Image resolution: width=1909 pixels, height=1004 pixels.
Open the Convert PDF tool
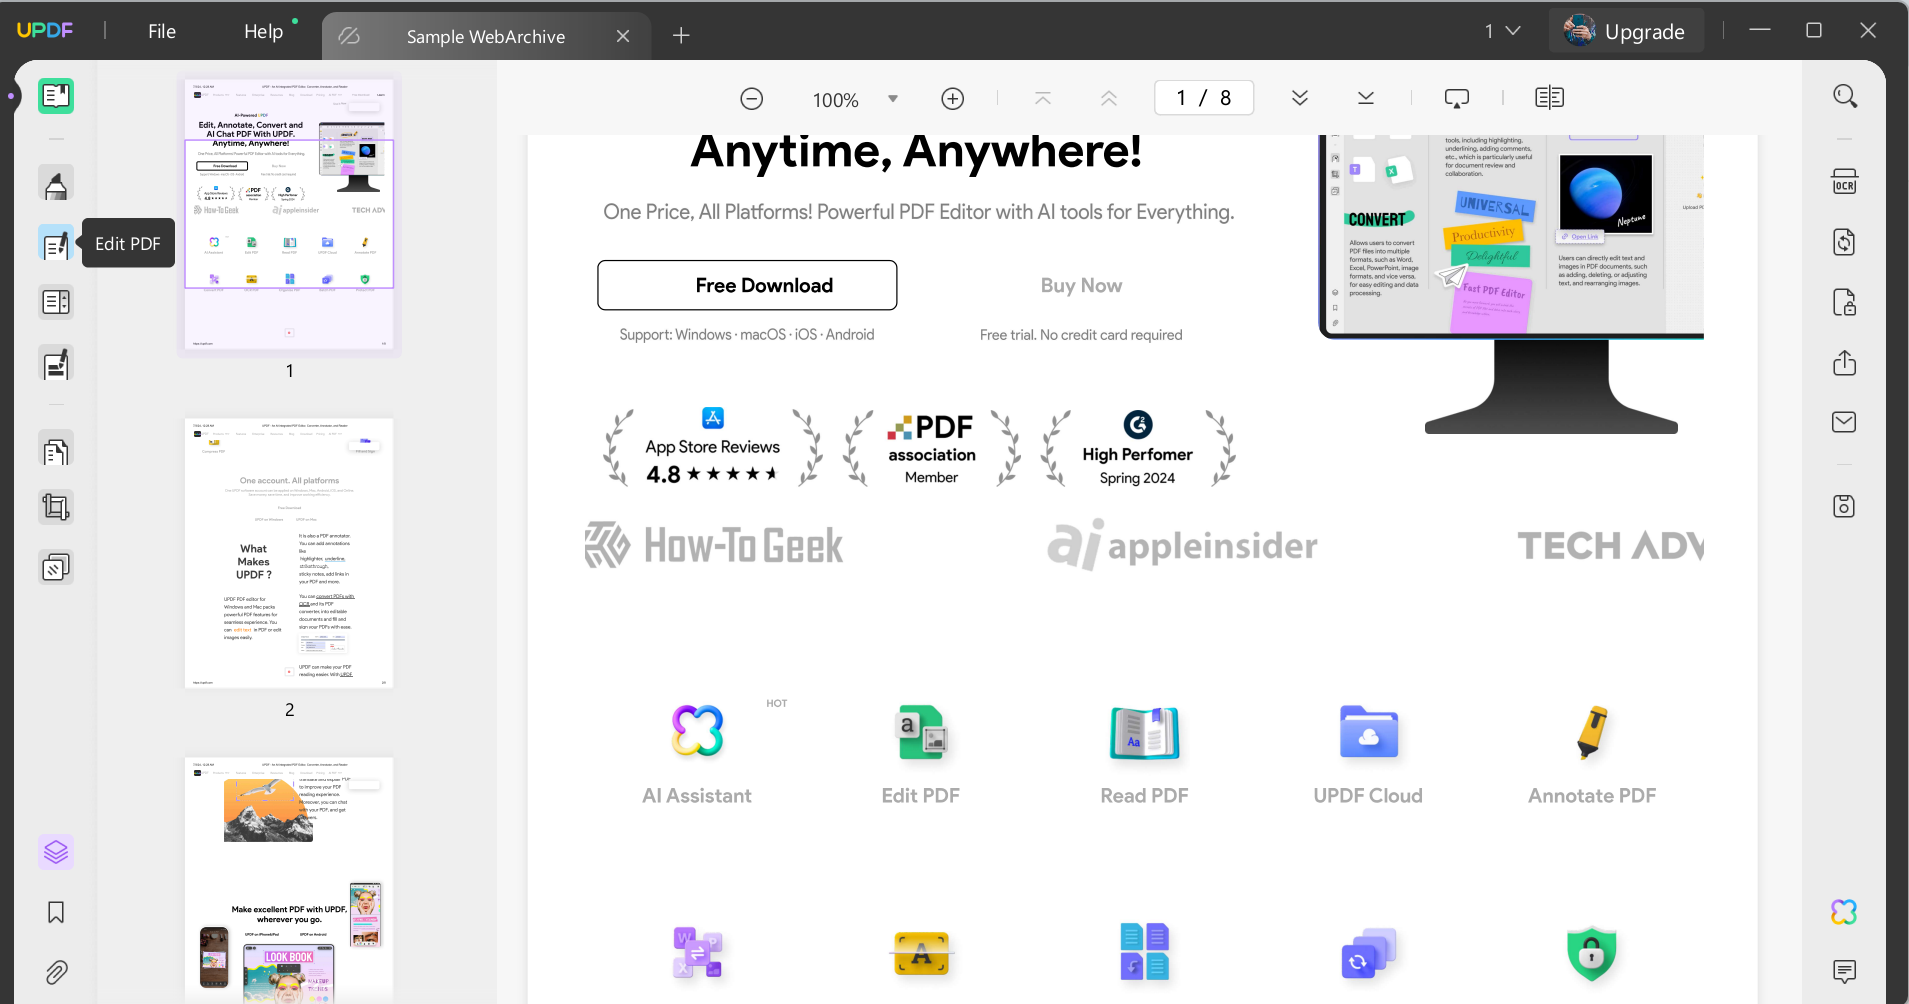point(1845,242)
